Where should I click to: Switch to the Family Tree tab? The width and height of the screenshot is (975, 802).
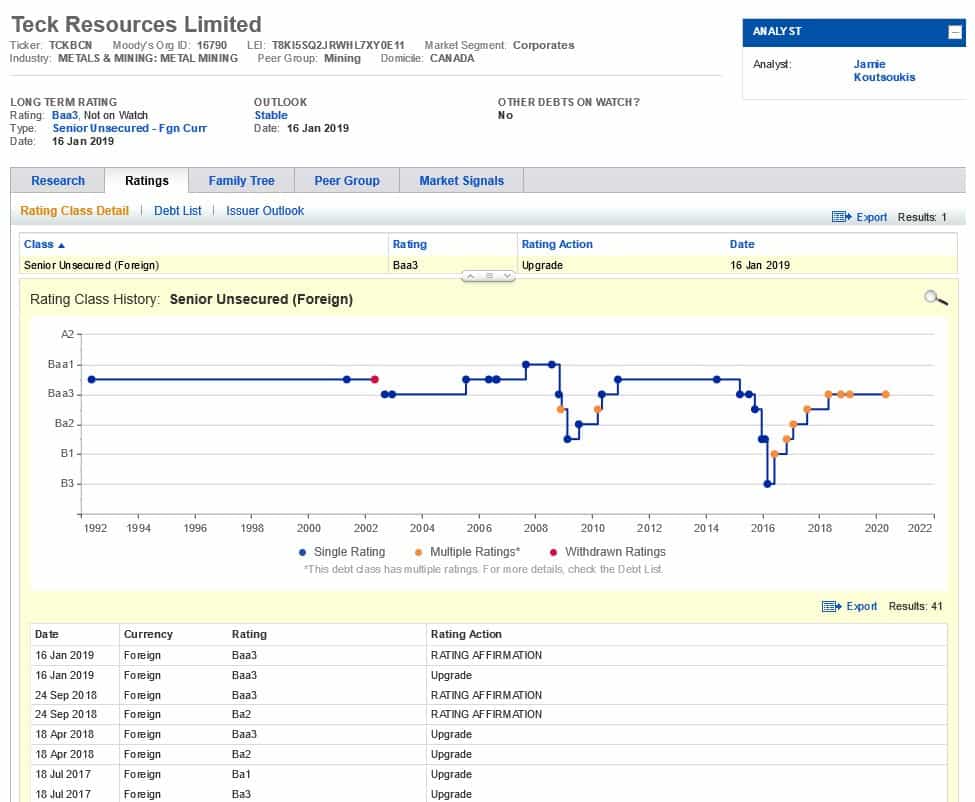(x=241, y=181)
